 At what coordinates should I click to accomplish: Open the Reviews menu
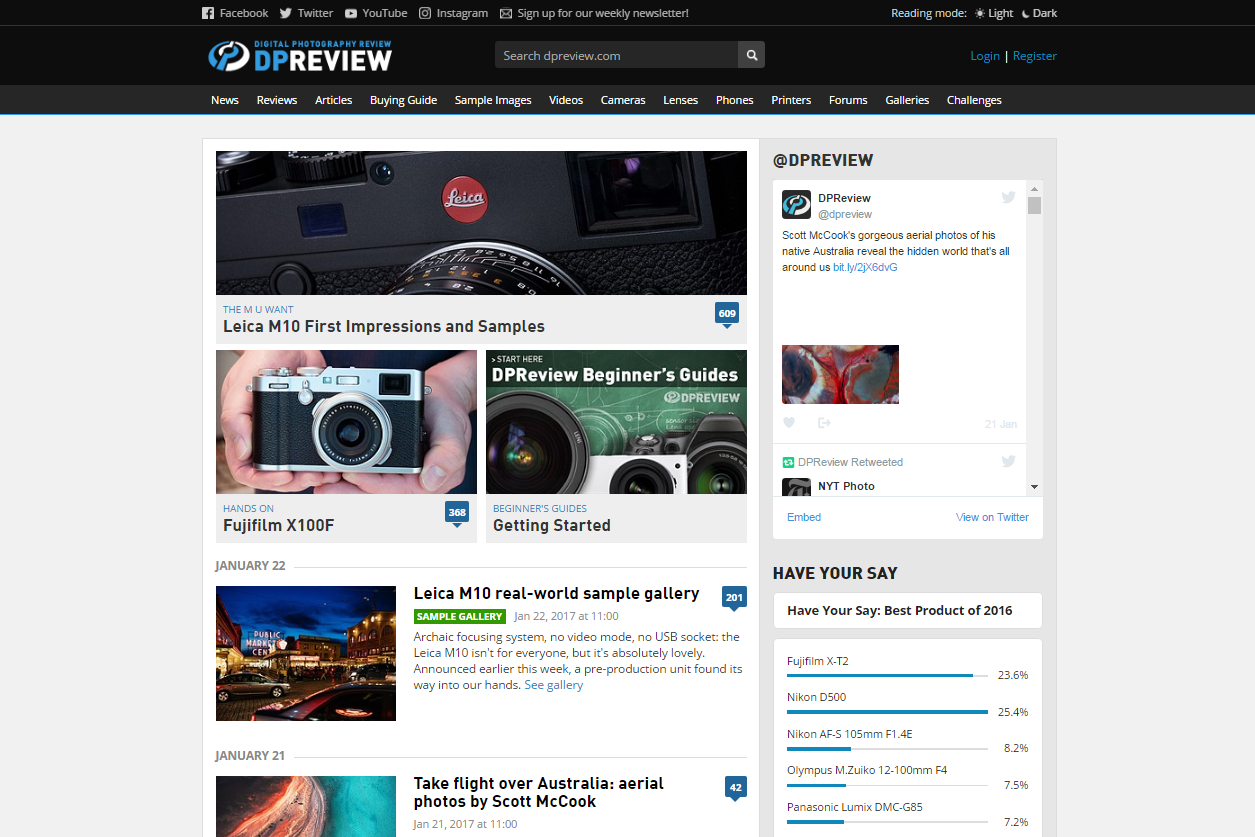(x=277, y=100)
